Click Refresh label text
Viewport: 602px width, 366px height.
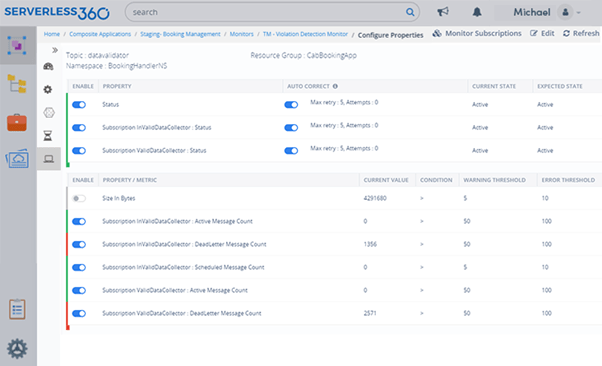(586, 33)
